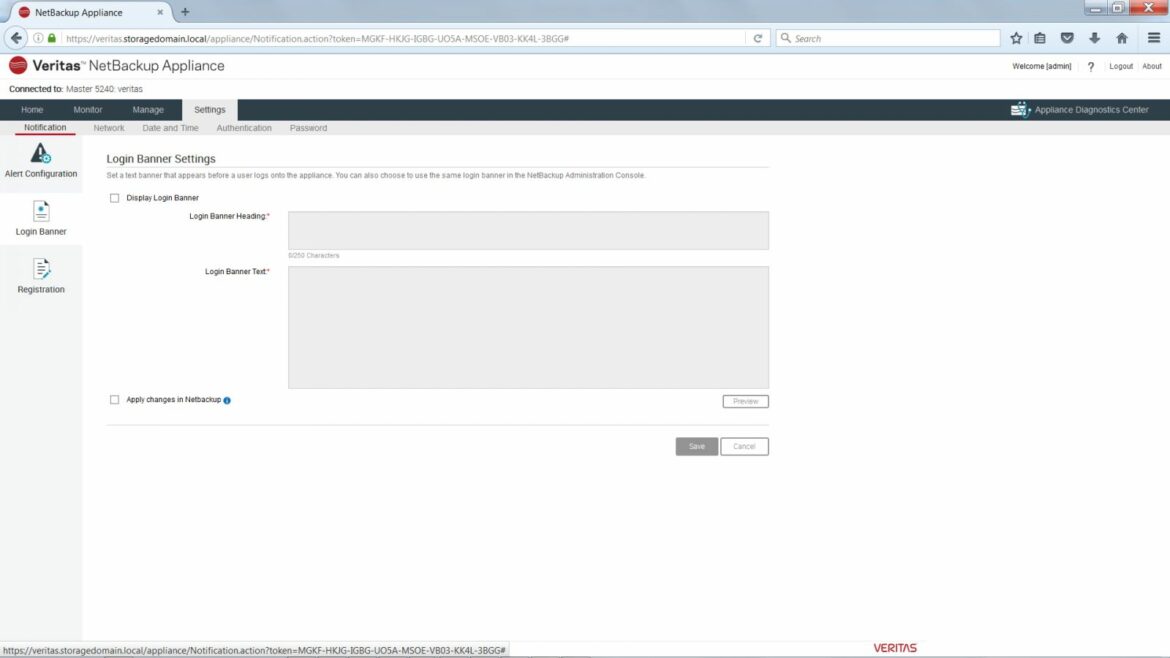
Task: Click the Welcome [admin] text
Action: (1041, 66)
